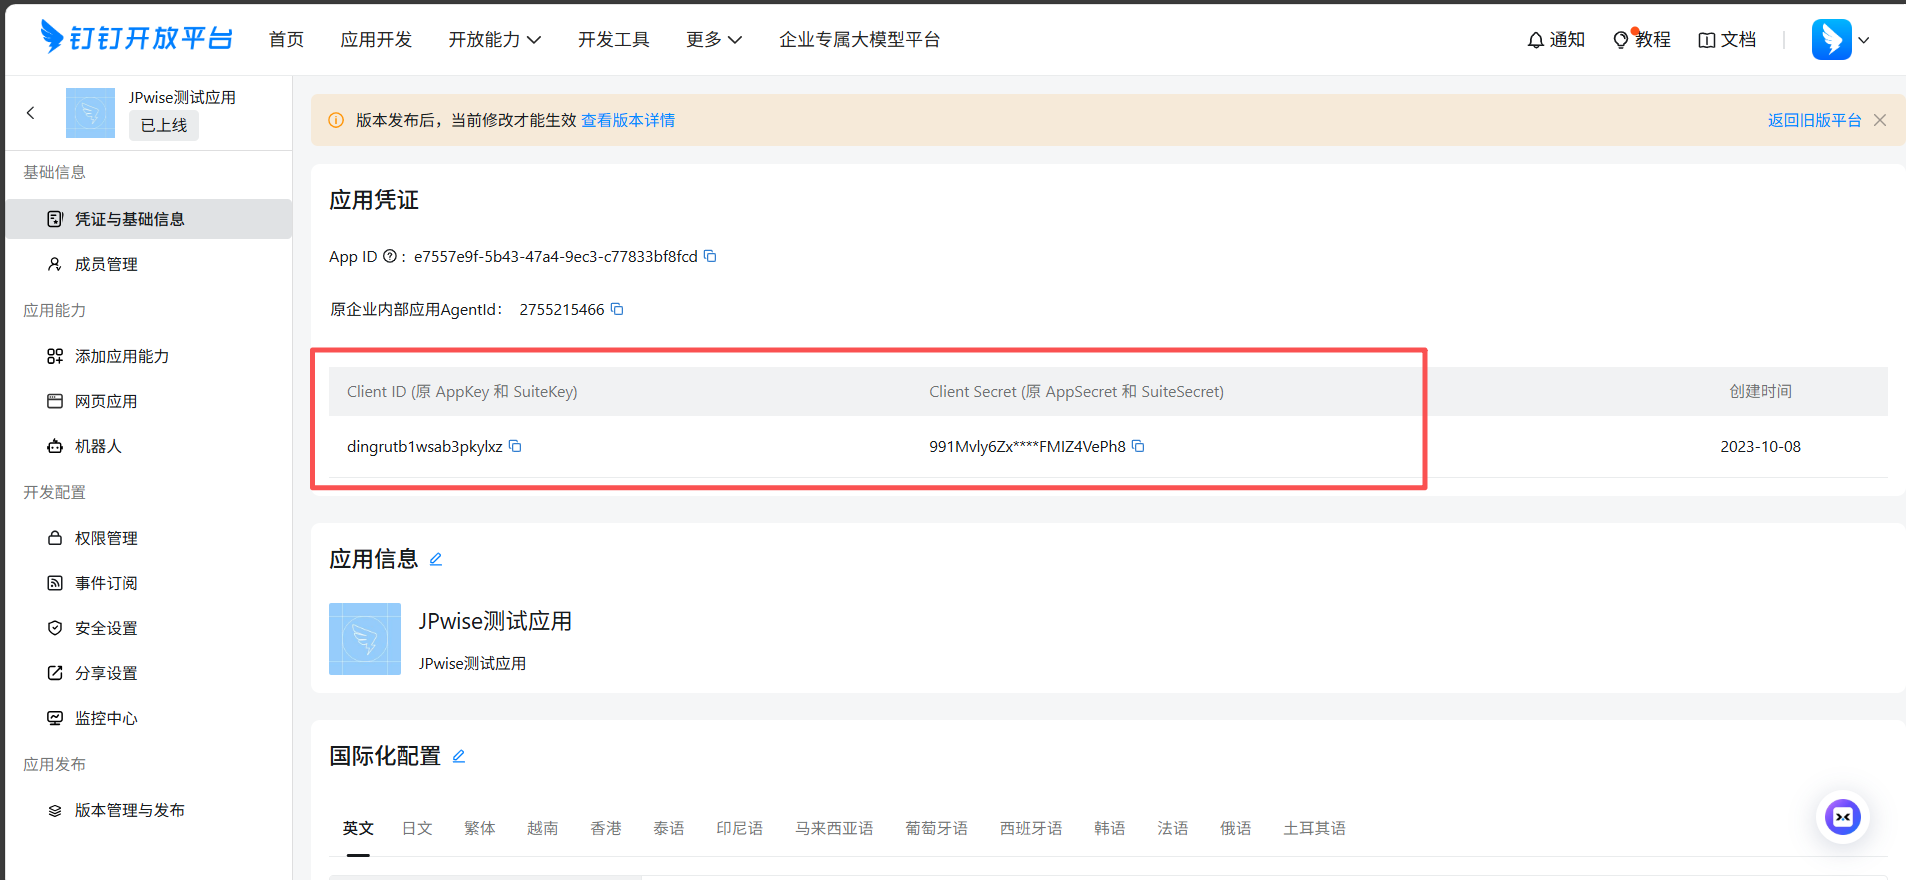
Task: Expand the 开放能力 dropdown menu
Action: coord(495,40)
